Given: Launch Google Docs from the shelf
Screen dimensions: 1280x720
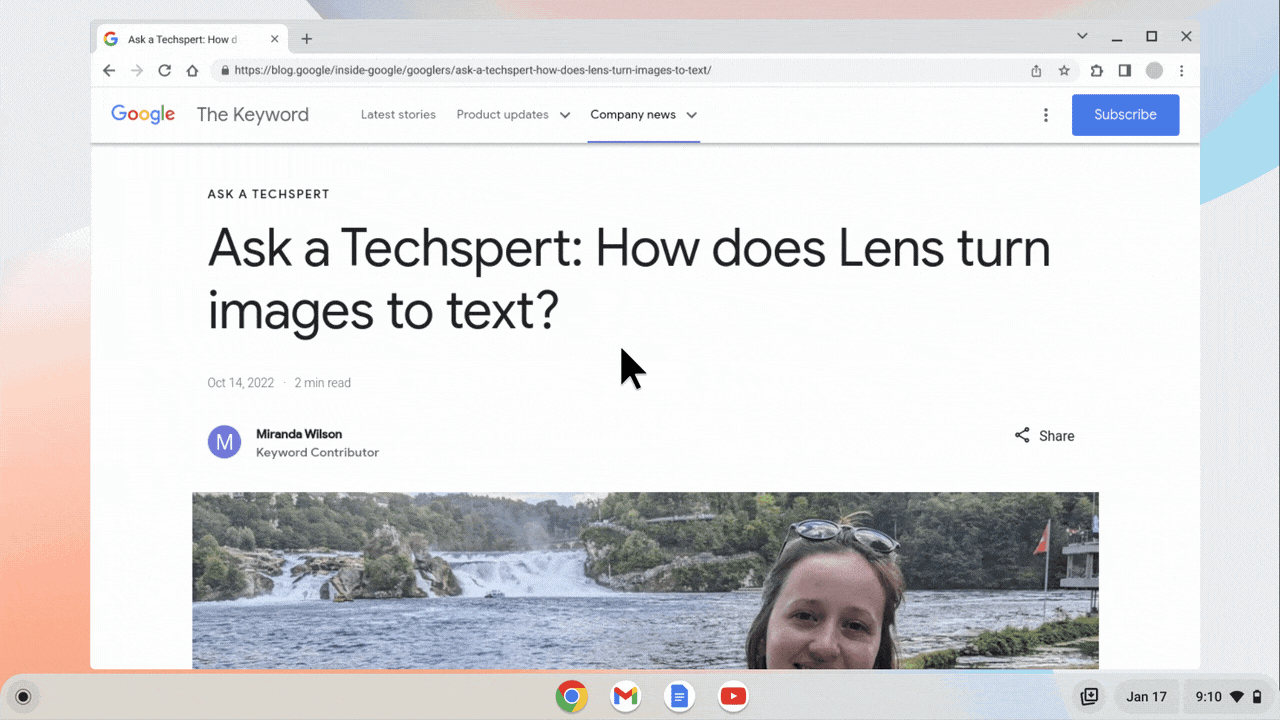Looking at the screenshot, I should point(679,697).
